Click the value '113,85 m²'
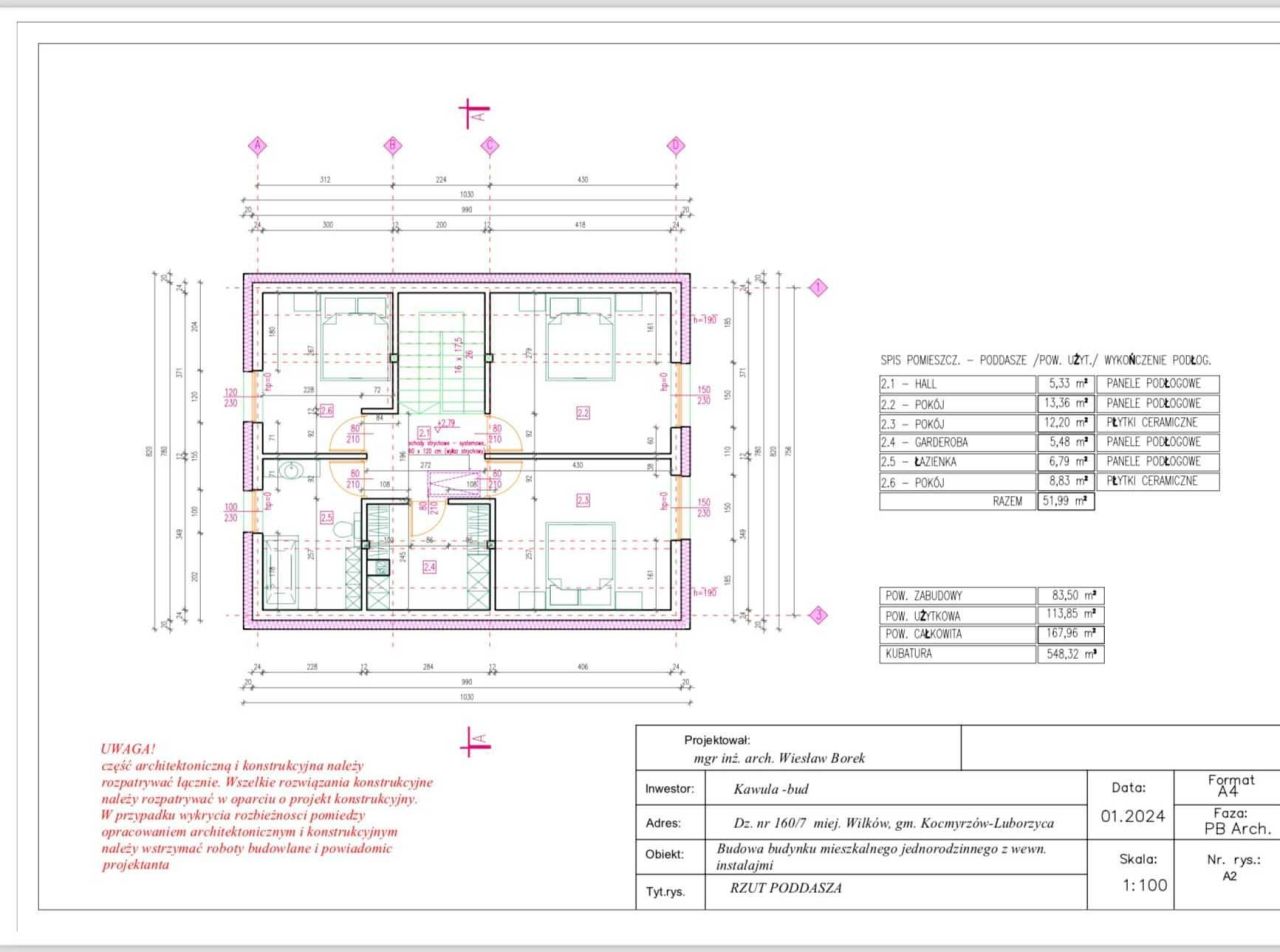Screen dimensions: 1280x952 coord(1070,616)
